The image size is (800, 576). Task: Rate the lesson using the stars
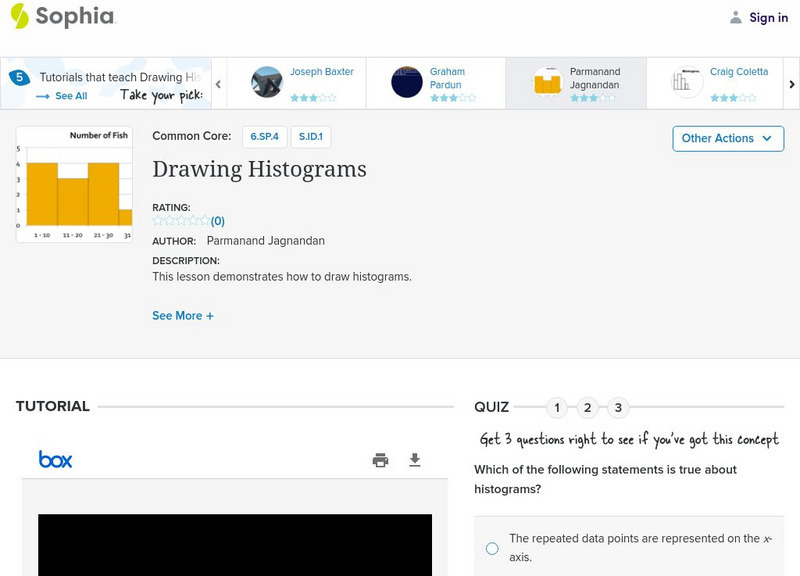tap(181, 221)
